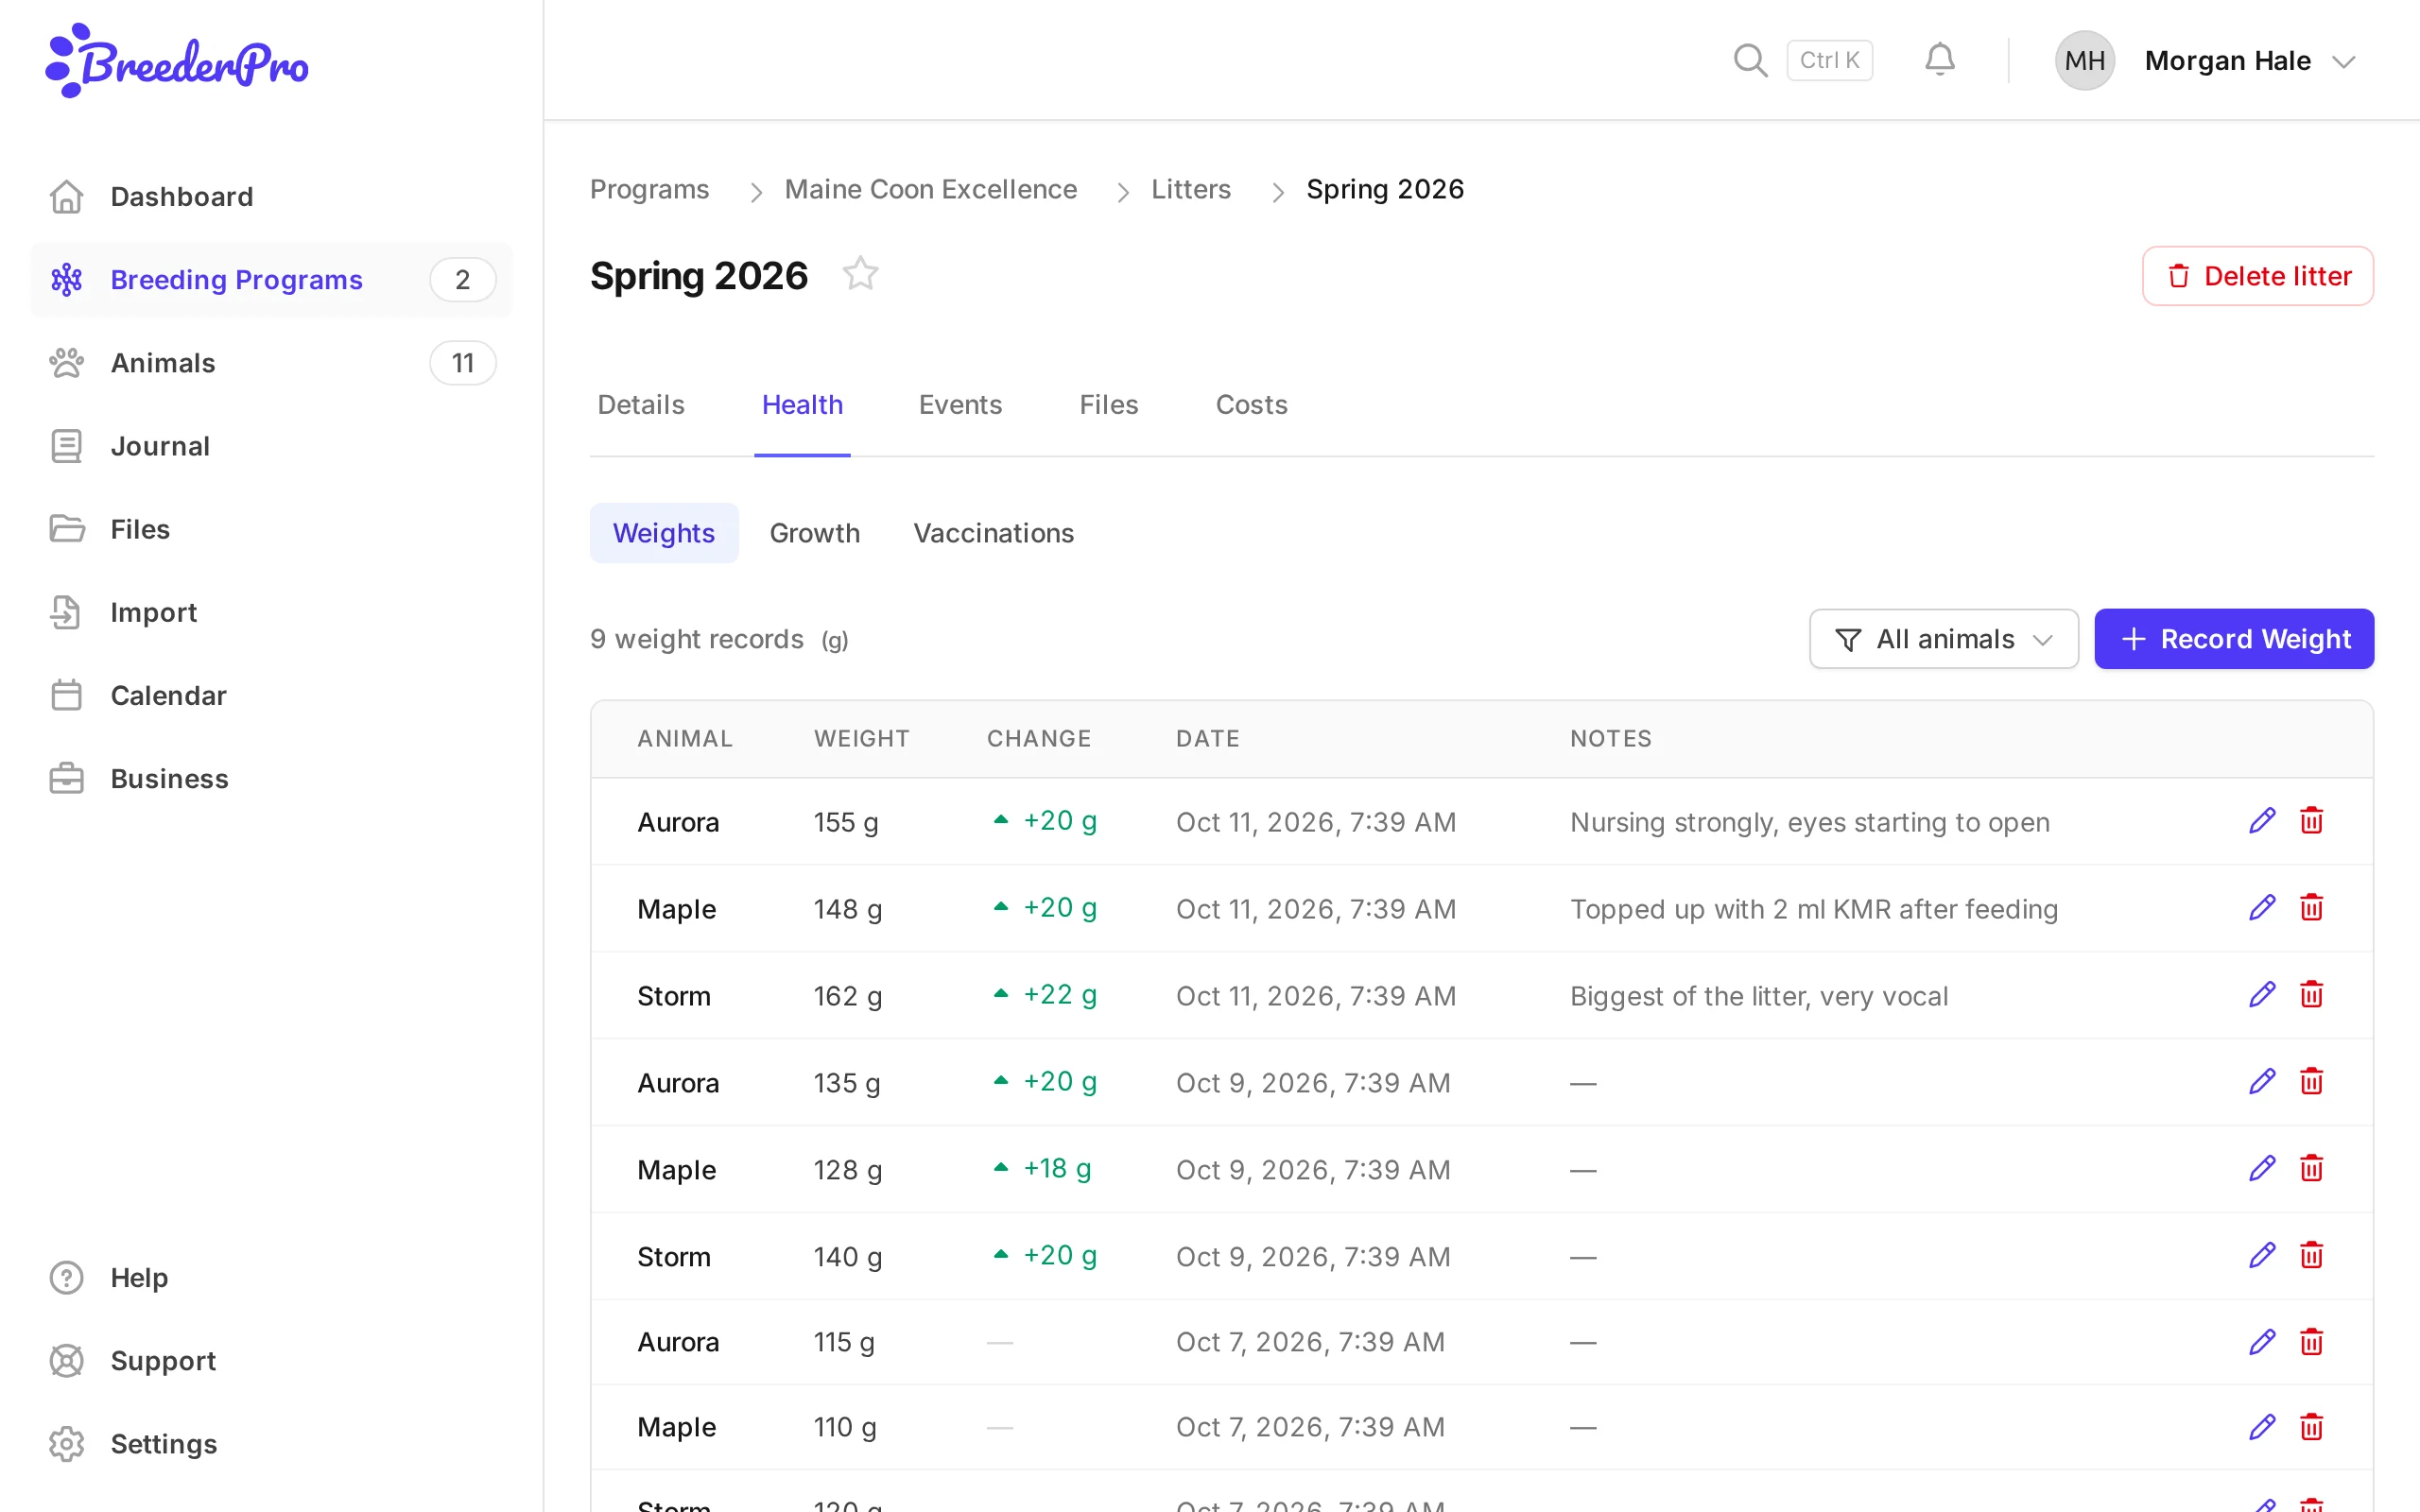Open Litters breadcrumb link

1190,189
